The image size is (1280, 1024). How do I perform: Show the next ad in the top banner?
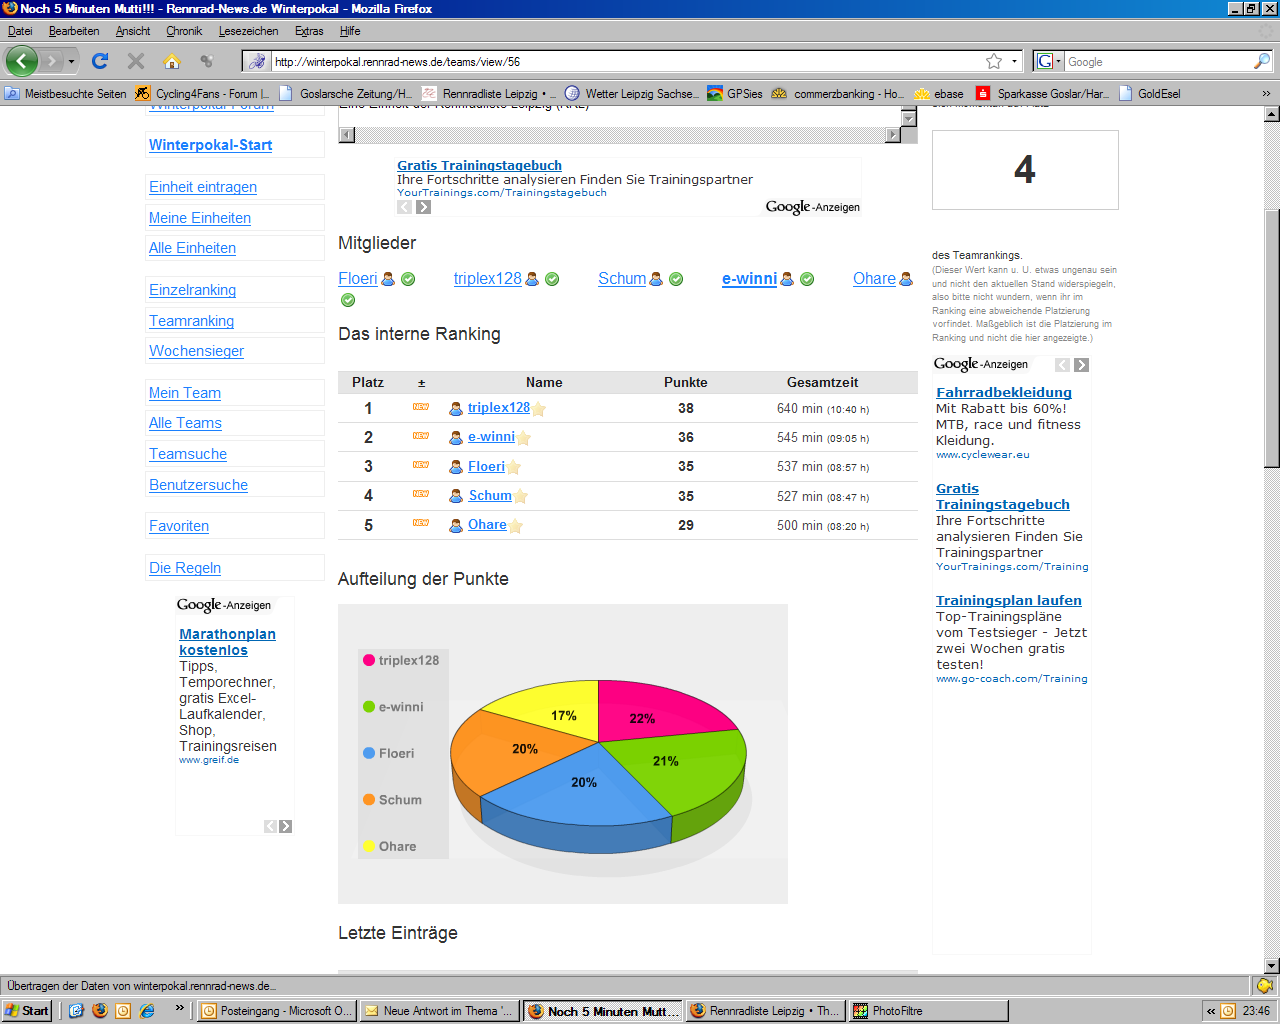tap(424, 207)
